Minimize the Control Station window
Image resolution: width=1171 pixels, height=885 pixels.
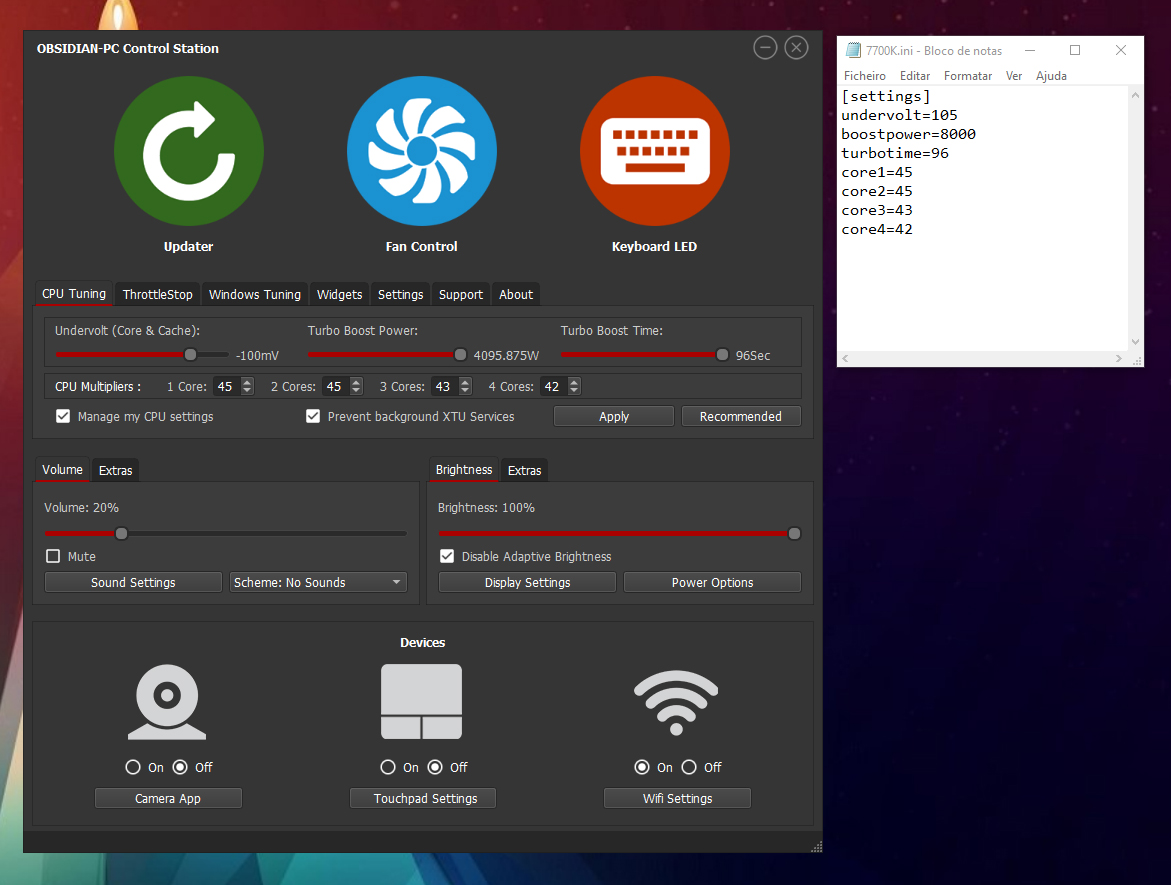(765, 48)
